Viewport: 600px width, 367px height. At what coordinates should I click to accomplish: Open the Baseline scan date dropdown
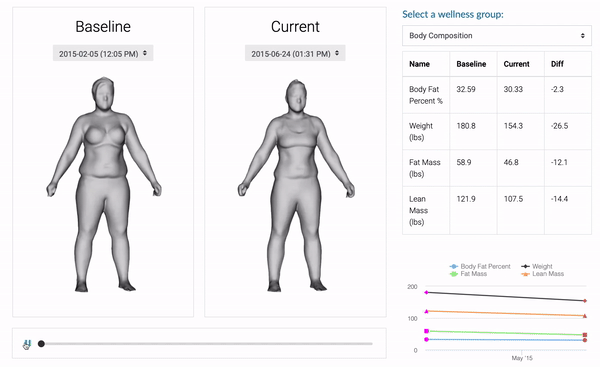point(103,54)
